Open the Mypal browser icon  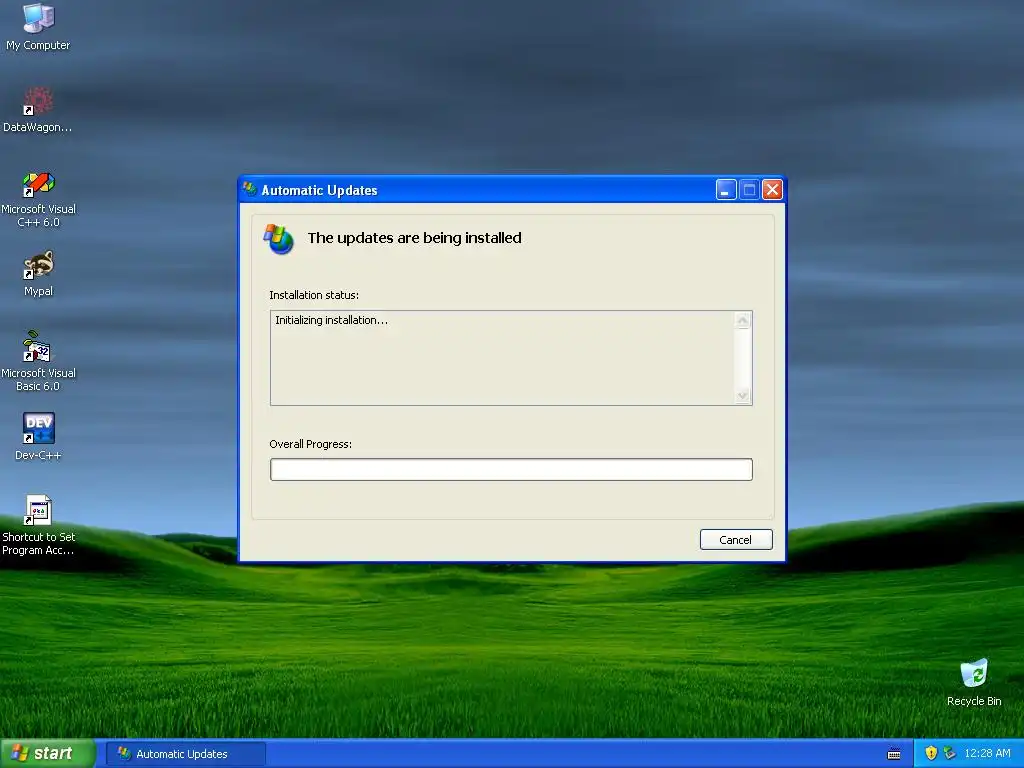click(x=38, y=265)
